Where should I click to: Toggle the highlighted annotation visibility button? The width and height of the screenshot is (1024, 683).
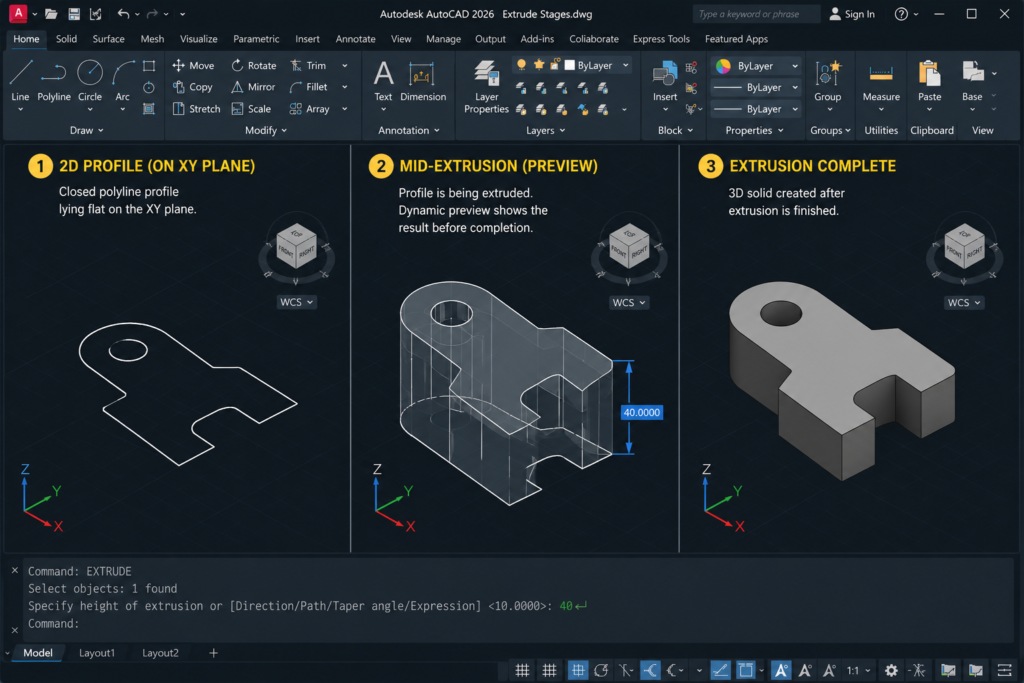click(780, 670)
